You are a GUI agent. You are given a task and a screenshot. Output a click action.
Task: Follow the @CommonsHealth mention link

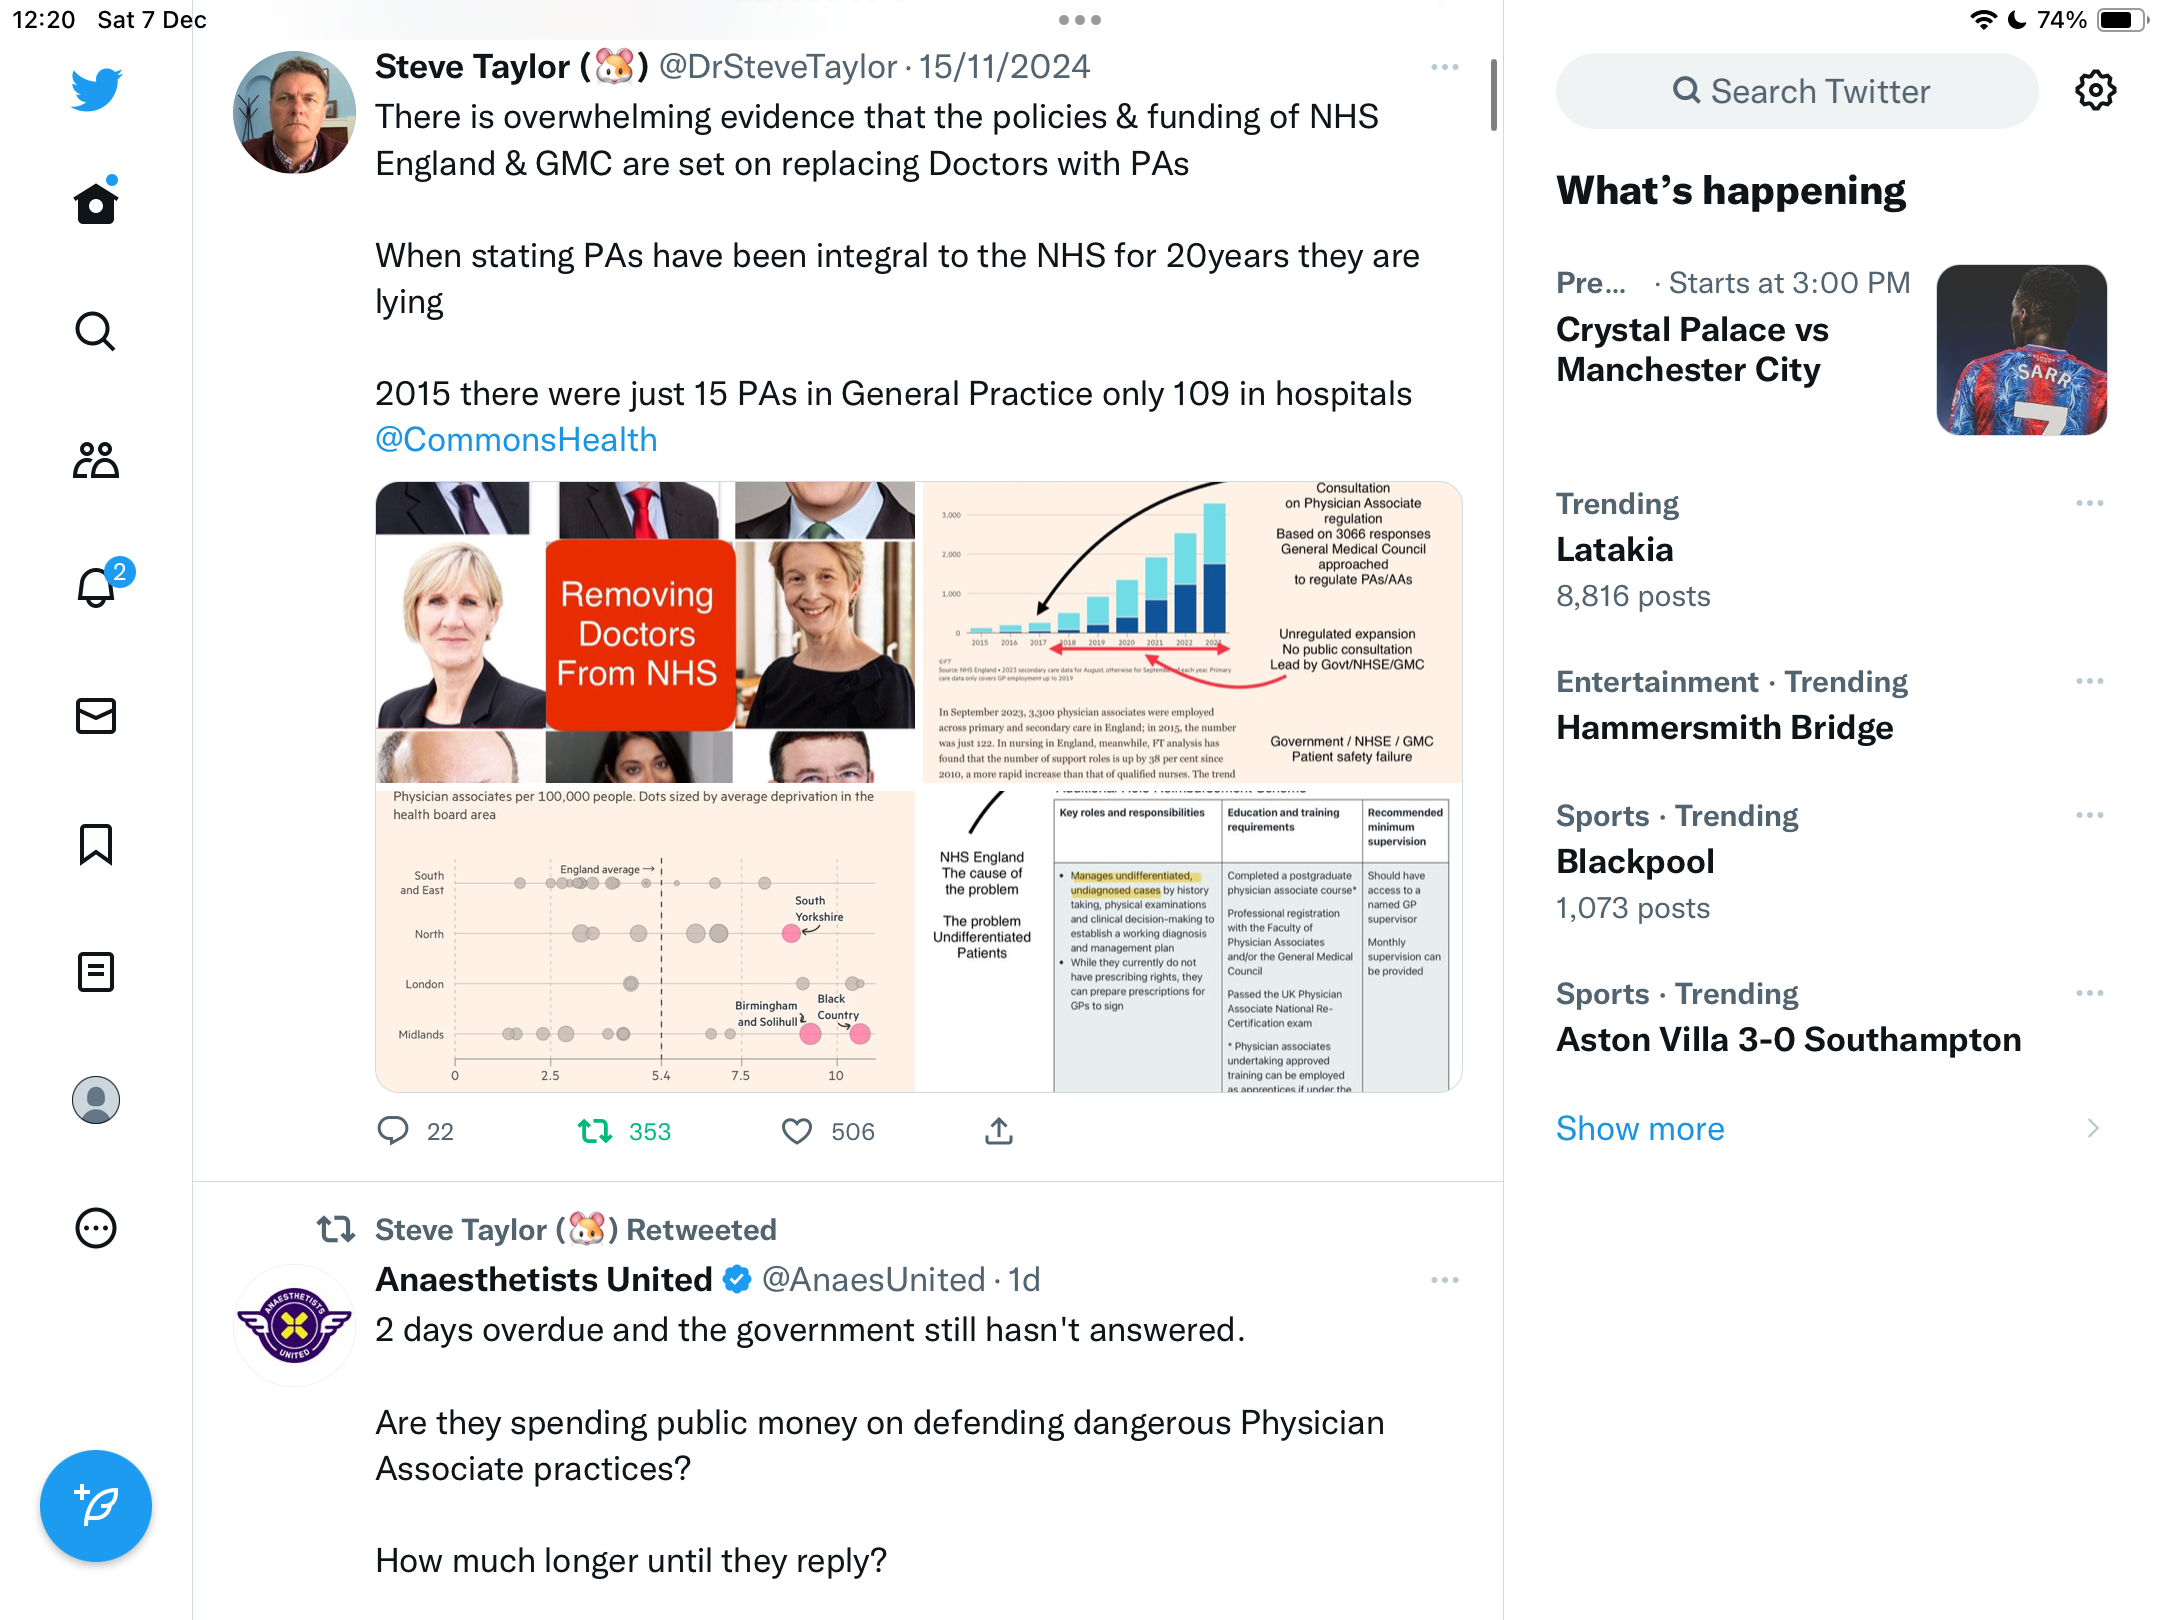516,440
